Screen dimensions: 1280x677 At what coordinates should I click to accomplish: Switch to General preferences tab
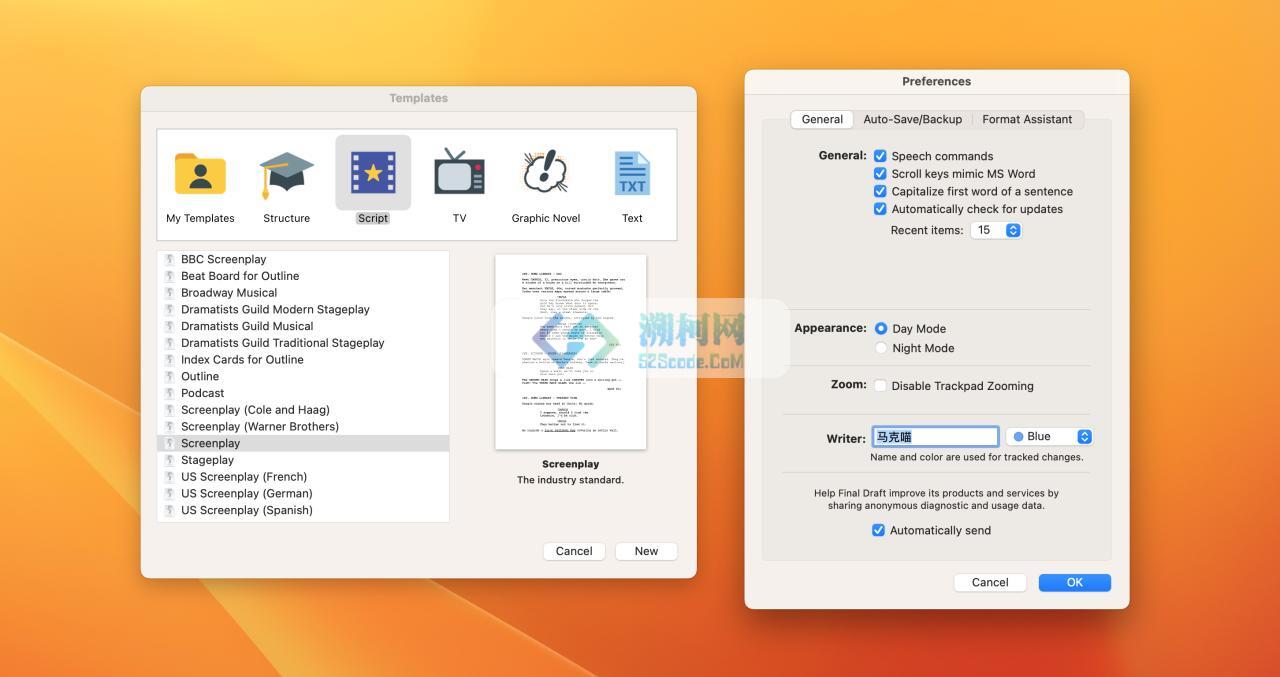(x=822, y=119)
